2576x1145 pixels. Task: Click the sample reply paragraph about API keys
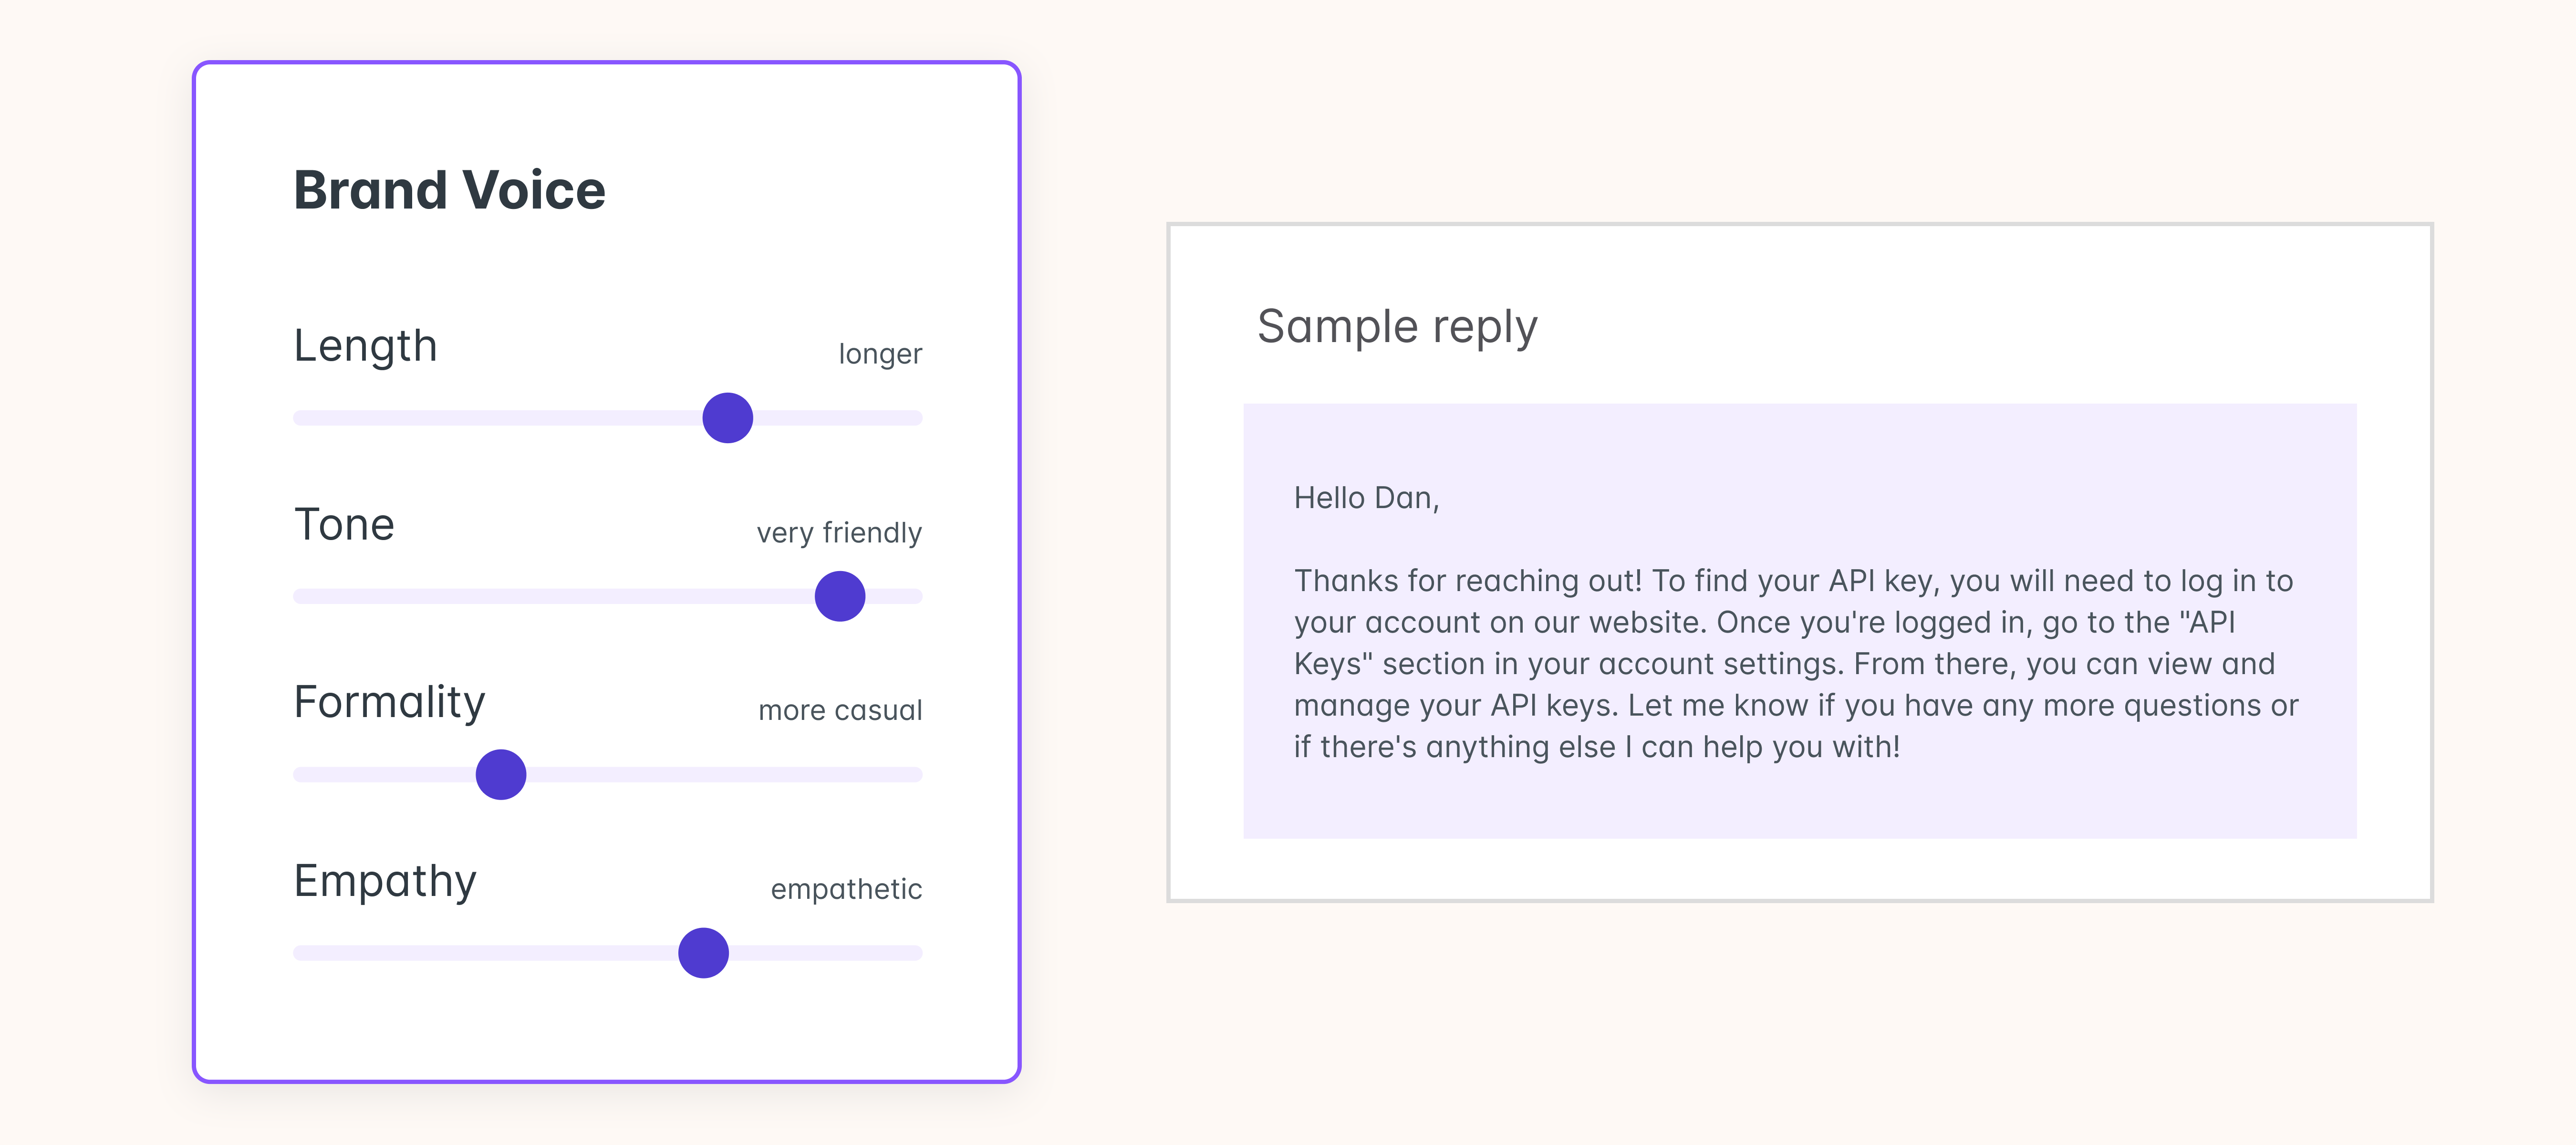pyautogui.click(x=1795, y=663)
